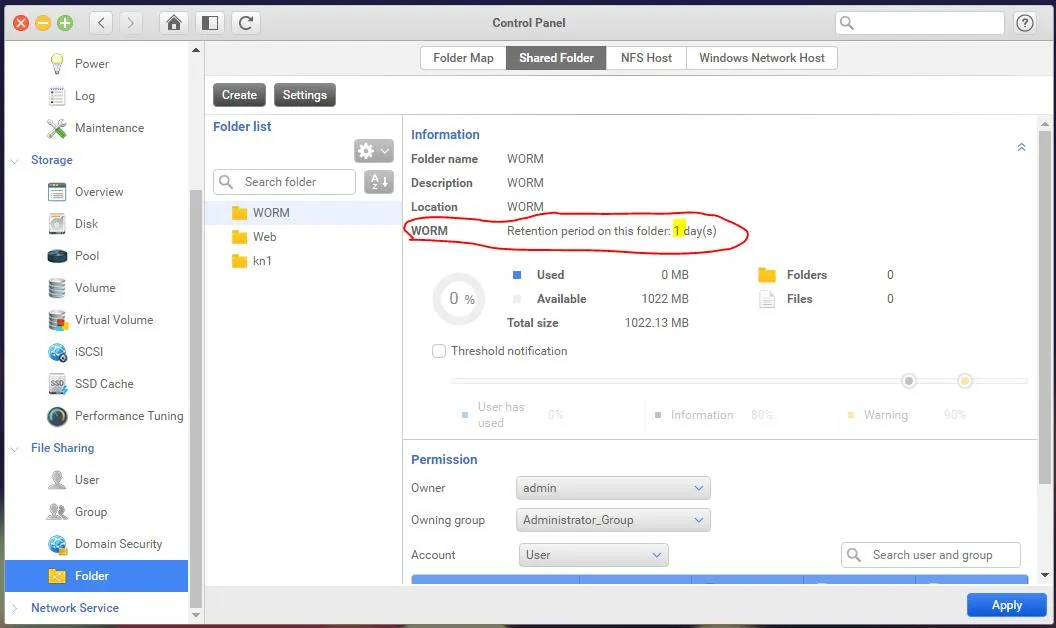Click the Warning threshold slider handle

(x=964, y=381)
